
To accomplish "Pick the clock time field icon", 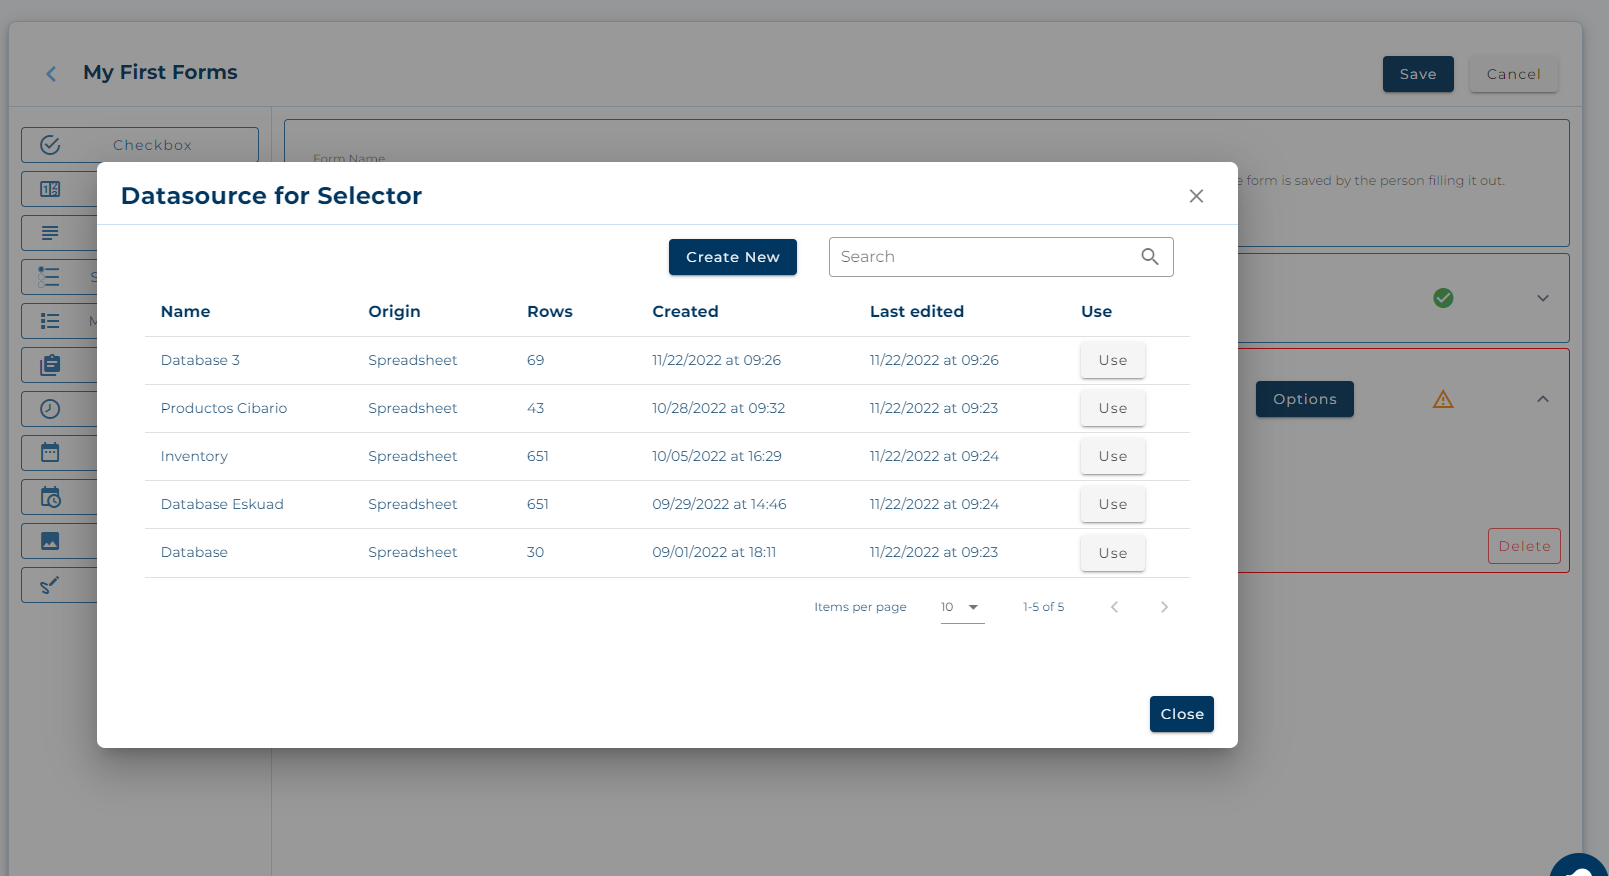I will click(x=50, y=409).
